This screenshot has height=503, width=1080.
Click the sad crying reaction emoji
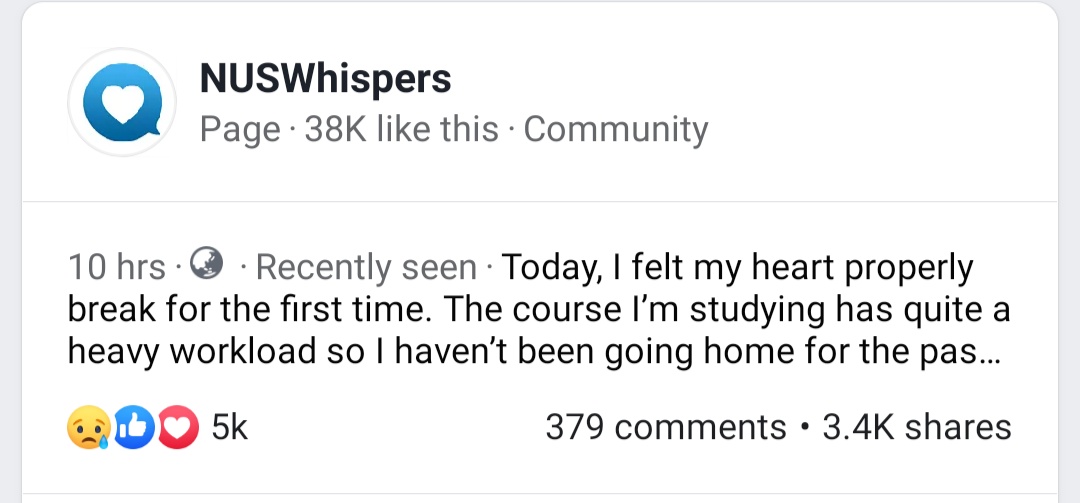point(87,427)
